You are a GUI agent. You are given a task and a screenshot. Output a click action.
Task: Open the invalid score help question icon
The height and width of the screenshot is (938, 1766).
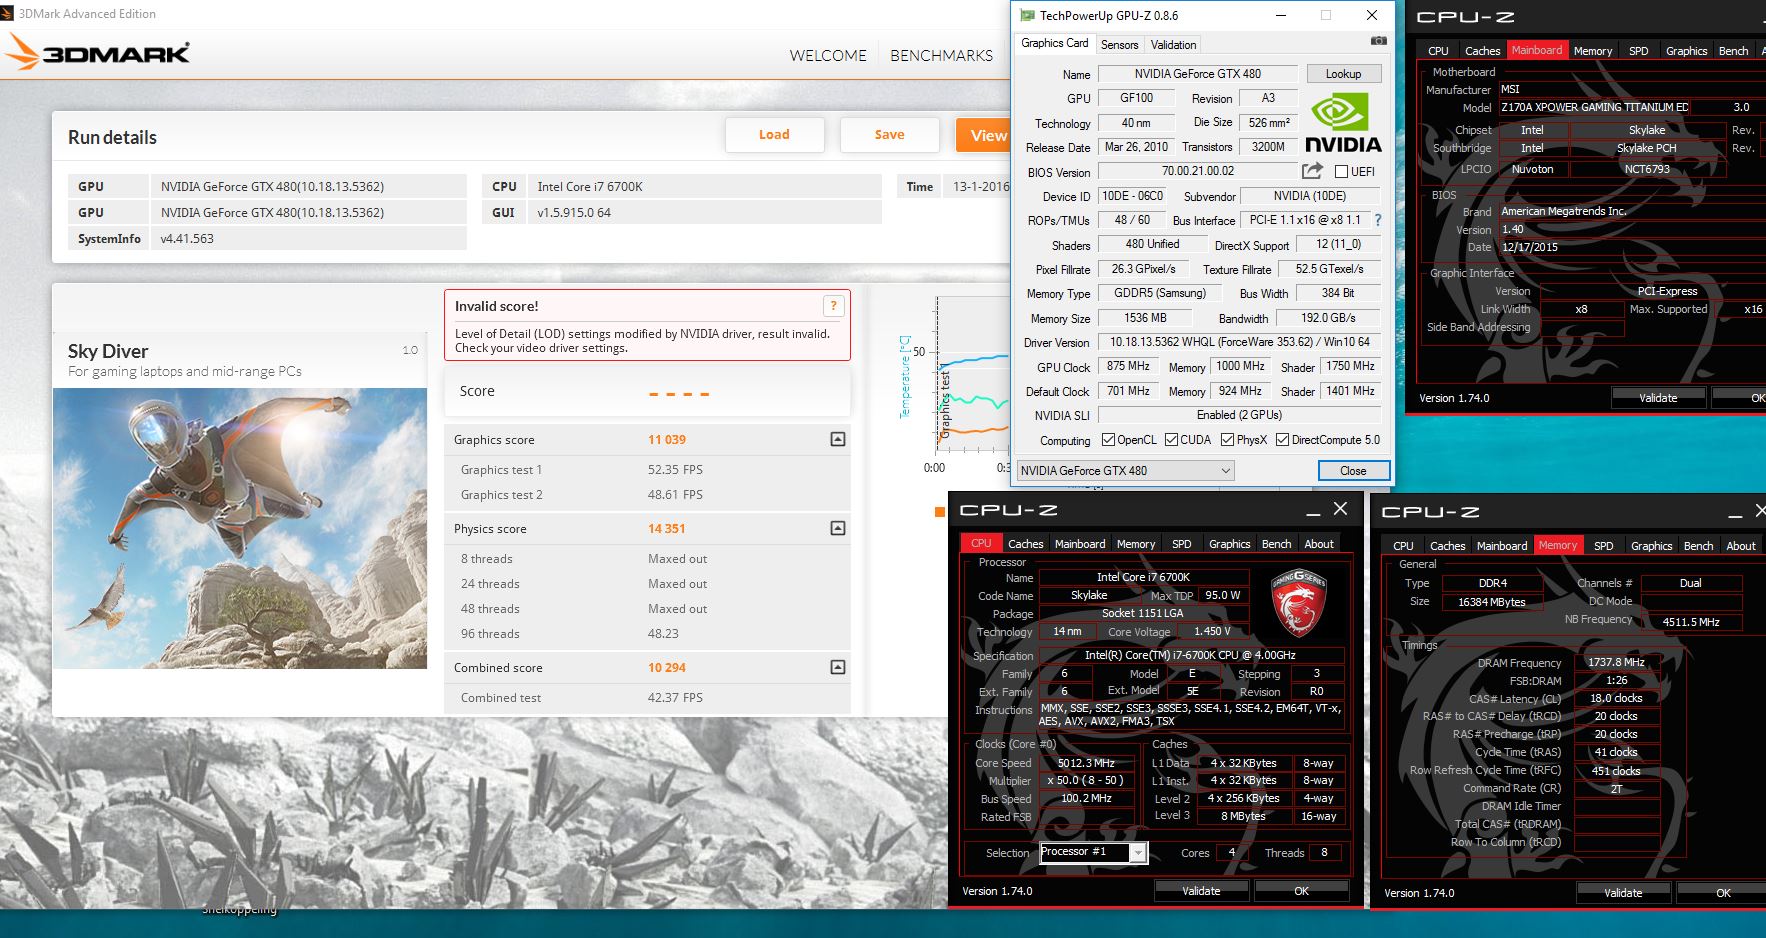coord(833,306)
